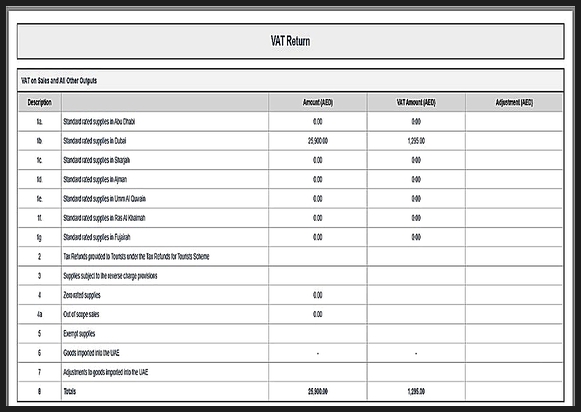This screenshot has height=412, width=581.
Task: Click row number 1a in Description column
Action: tap(40, 122)
